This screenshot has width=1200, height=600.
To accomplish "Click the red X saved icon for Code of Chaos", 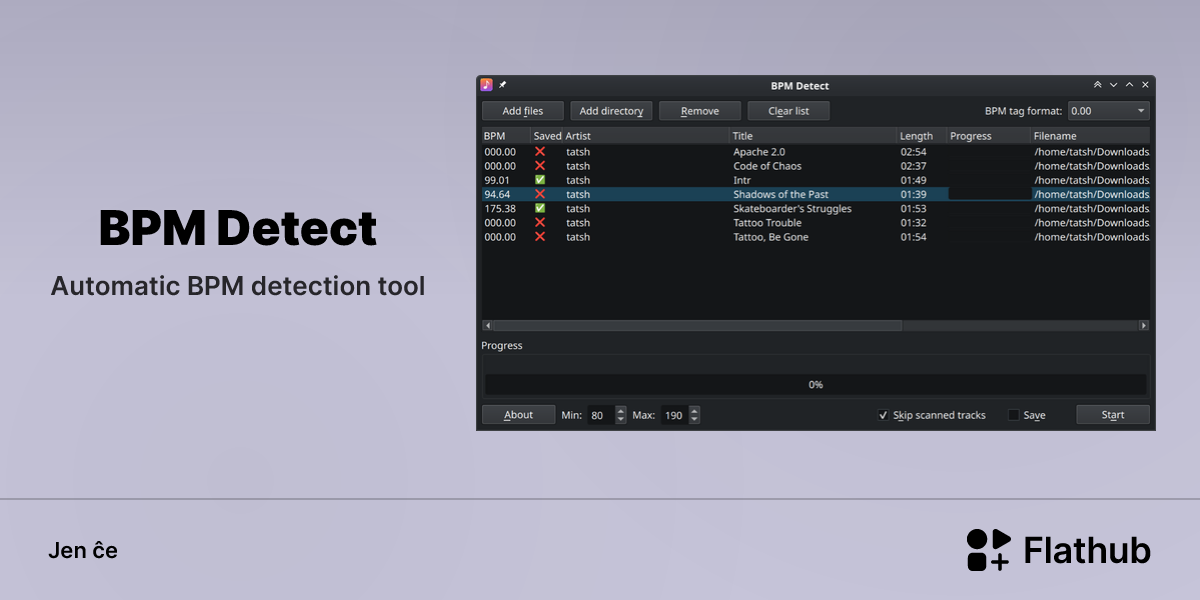I will click(x=540, y=166).
